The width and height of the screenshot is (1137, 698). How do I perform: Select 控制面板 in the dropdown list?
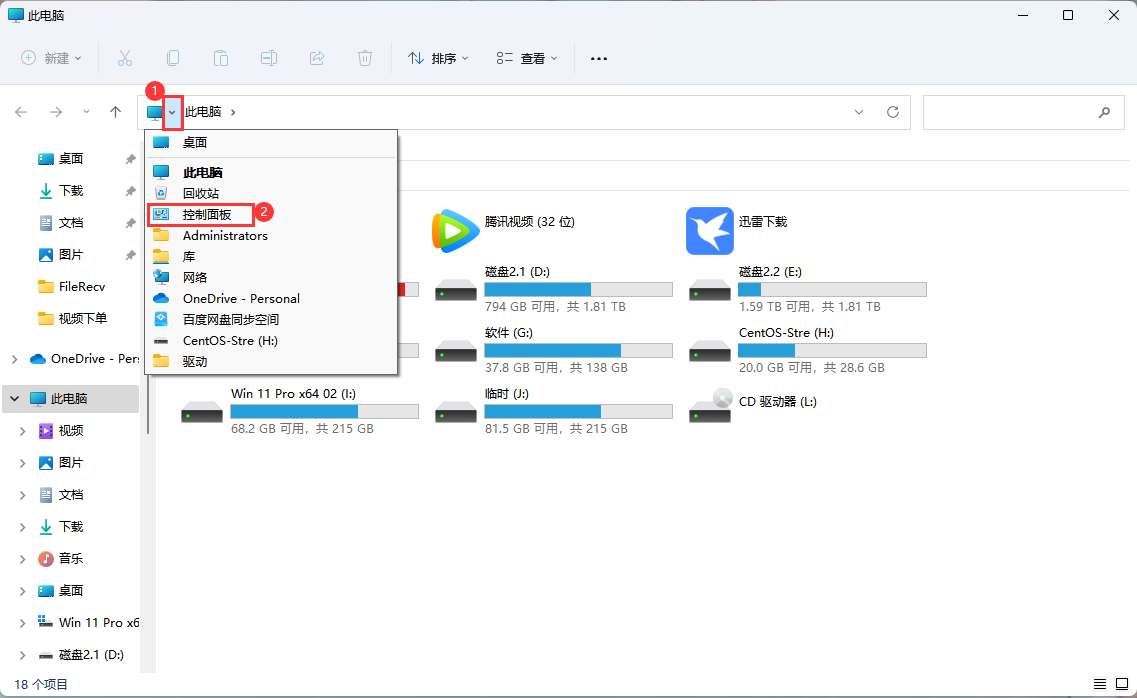pos(271,215)
